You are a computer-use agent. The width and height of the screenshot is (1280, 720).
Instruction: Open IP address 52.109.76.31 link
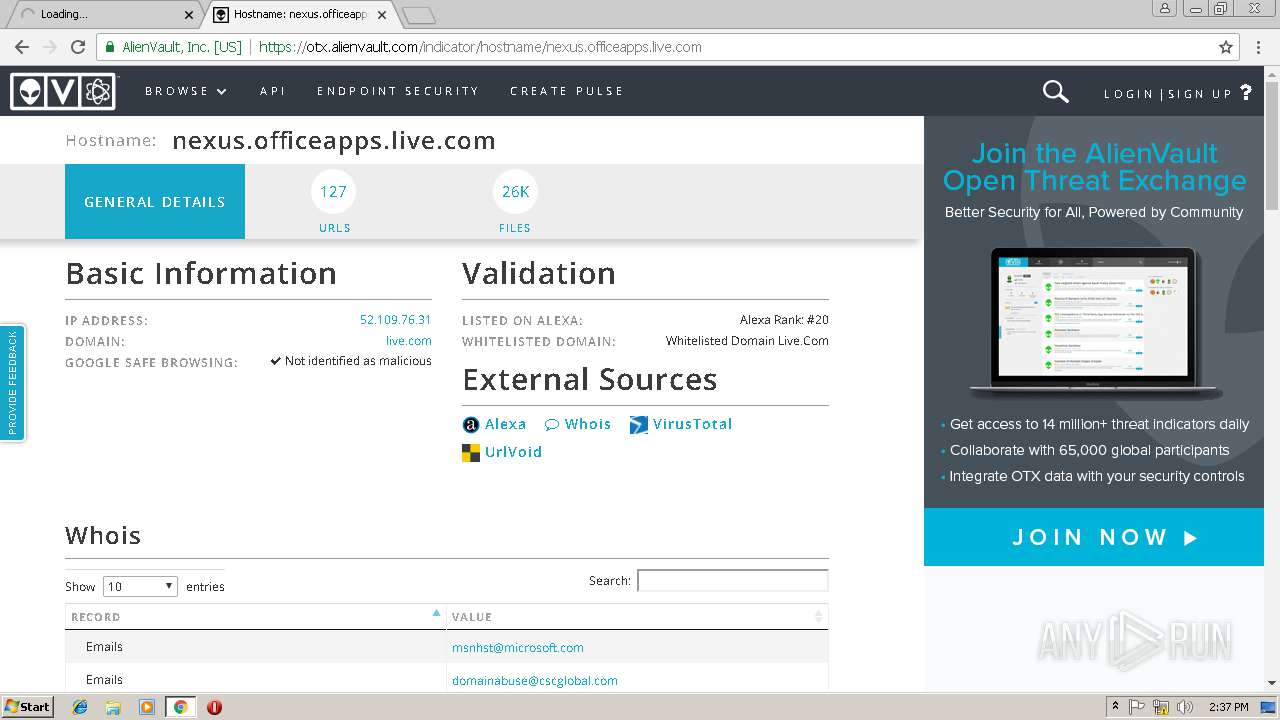coord(395,320)
